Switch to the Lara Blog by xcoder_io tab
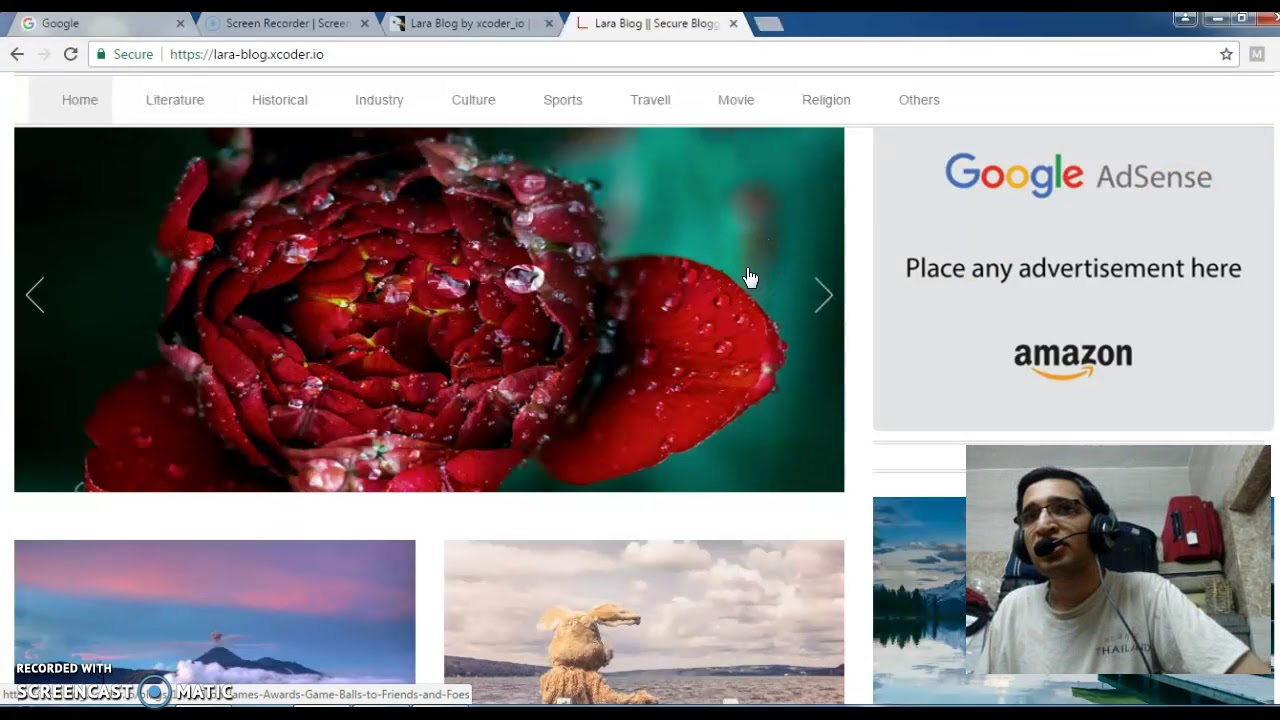1280x720 pixels. pyautogui.click(x=465, y=23)
